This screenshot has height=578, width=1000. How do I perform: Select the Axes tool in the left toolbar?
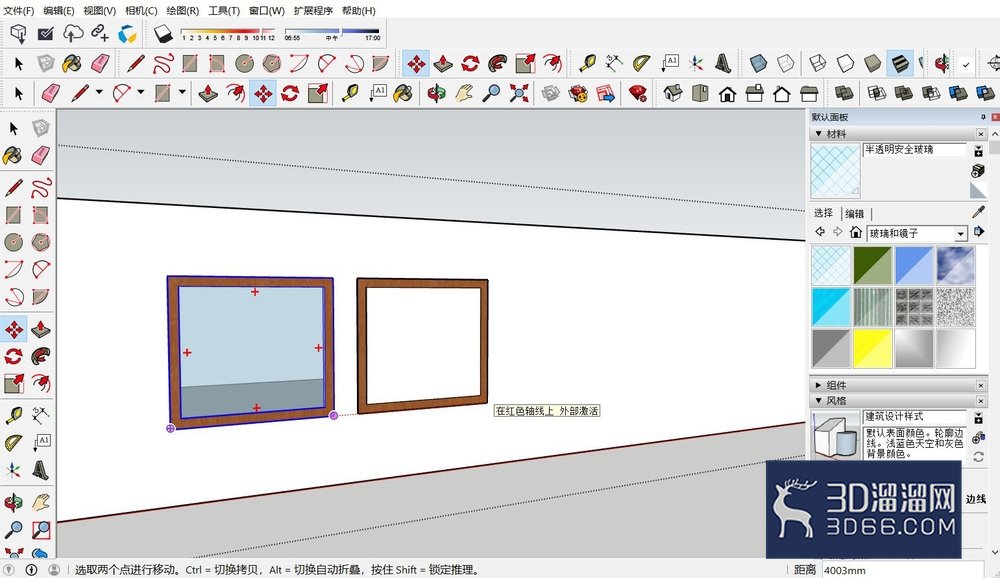(13, 470)
